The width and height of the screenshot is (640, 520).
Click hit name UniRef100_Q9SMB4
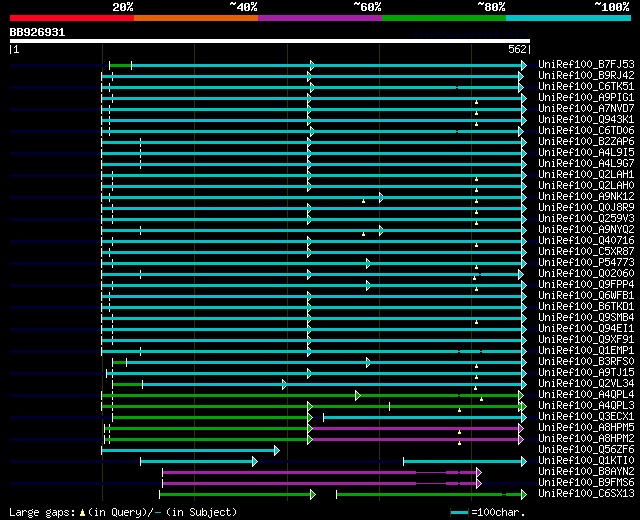pos(586,318)
